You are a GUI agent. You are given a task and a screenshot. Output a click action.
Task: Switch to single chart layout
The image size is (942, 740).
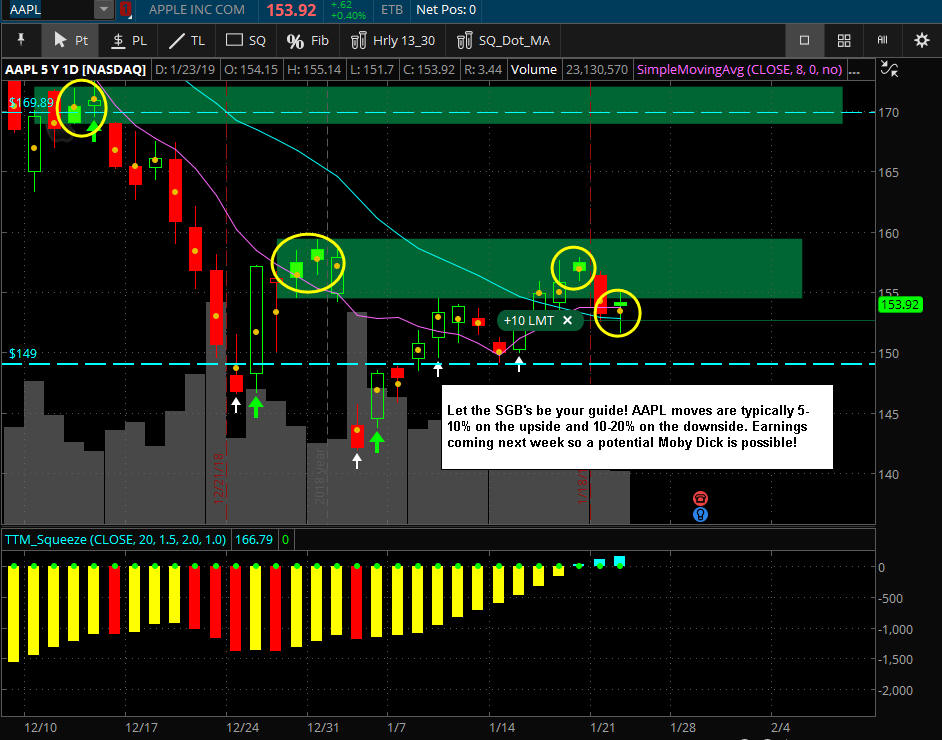[804, 40]
